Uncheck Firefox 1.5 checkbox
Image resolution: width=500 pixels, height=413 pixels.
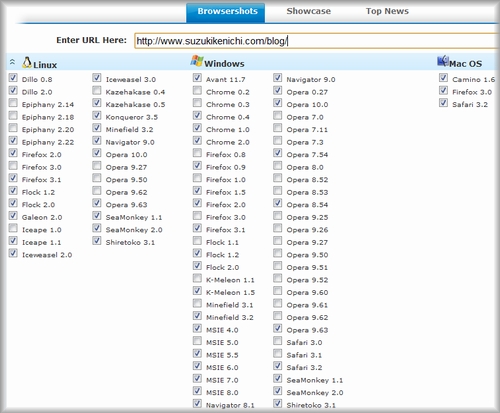[x=197, y=191]
